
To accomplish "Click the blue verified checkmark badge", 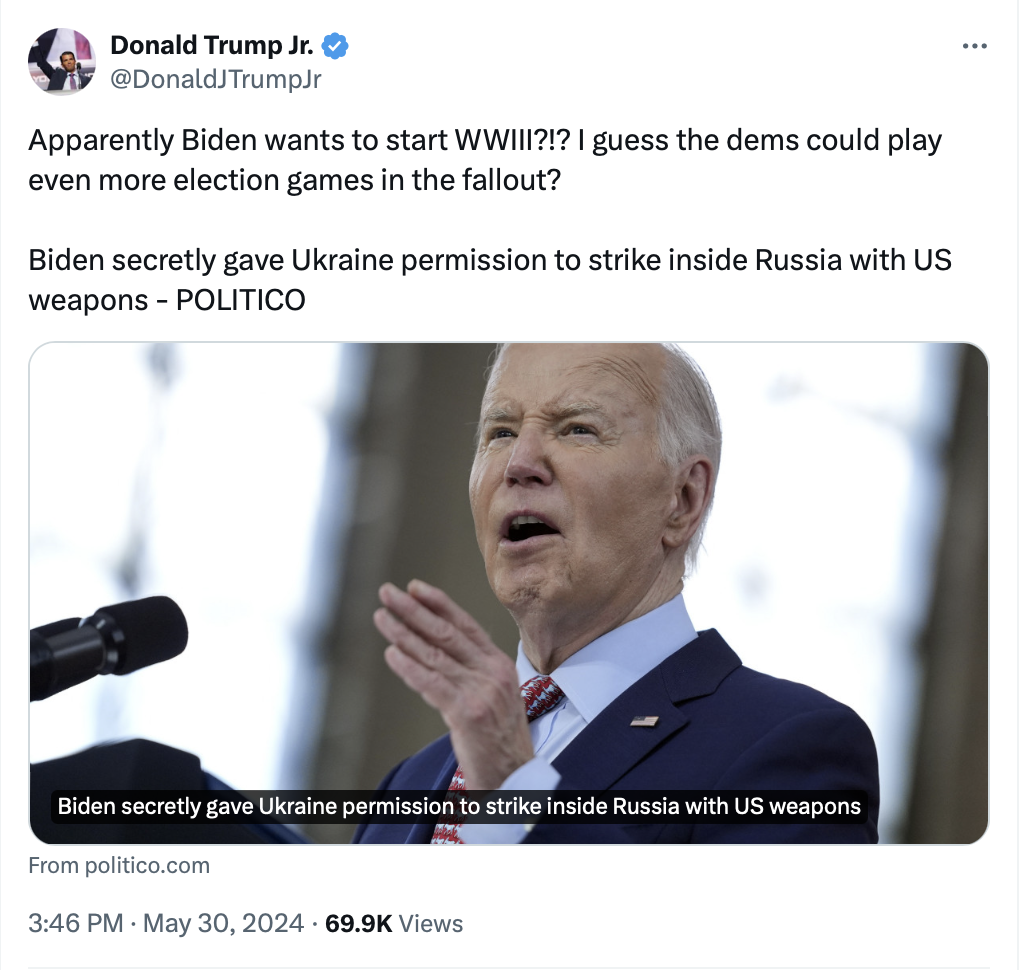I will [335, 46].
